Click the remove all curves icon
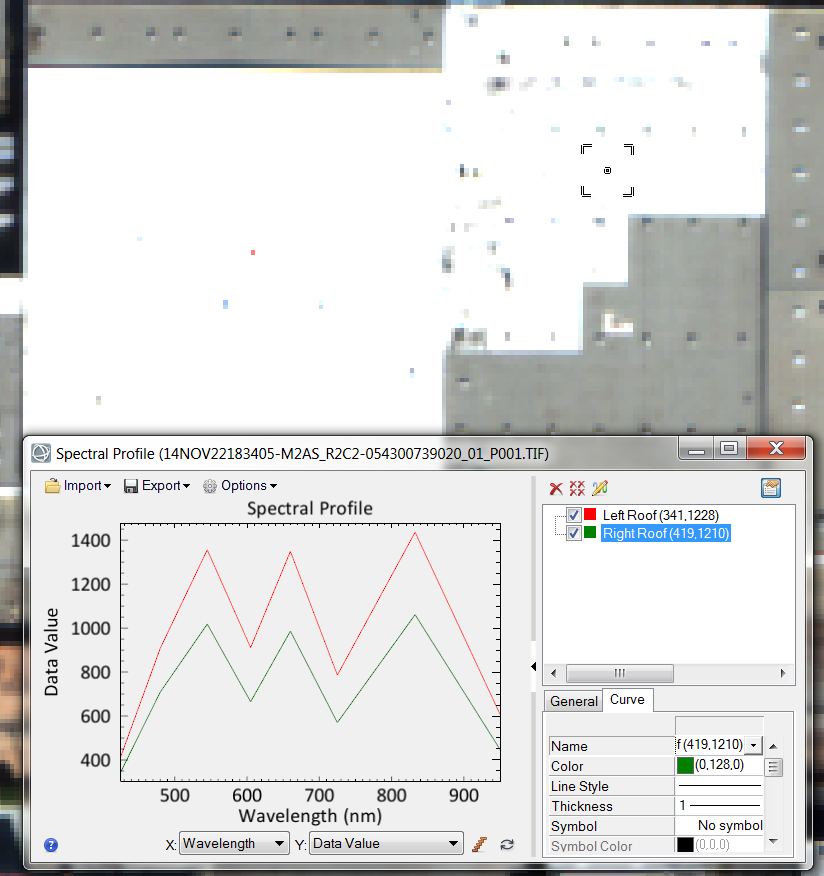Image resolution: width=824 pixels, height=876 pixels. (x=577, y=488)
